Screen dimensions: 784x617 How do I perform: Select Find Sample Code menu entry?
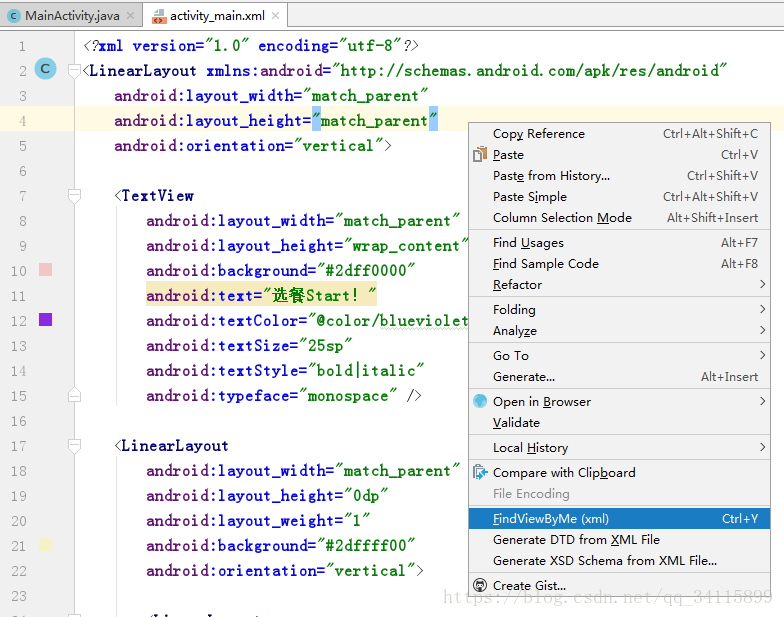(x=620, y=264)
